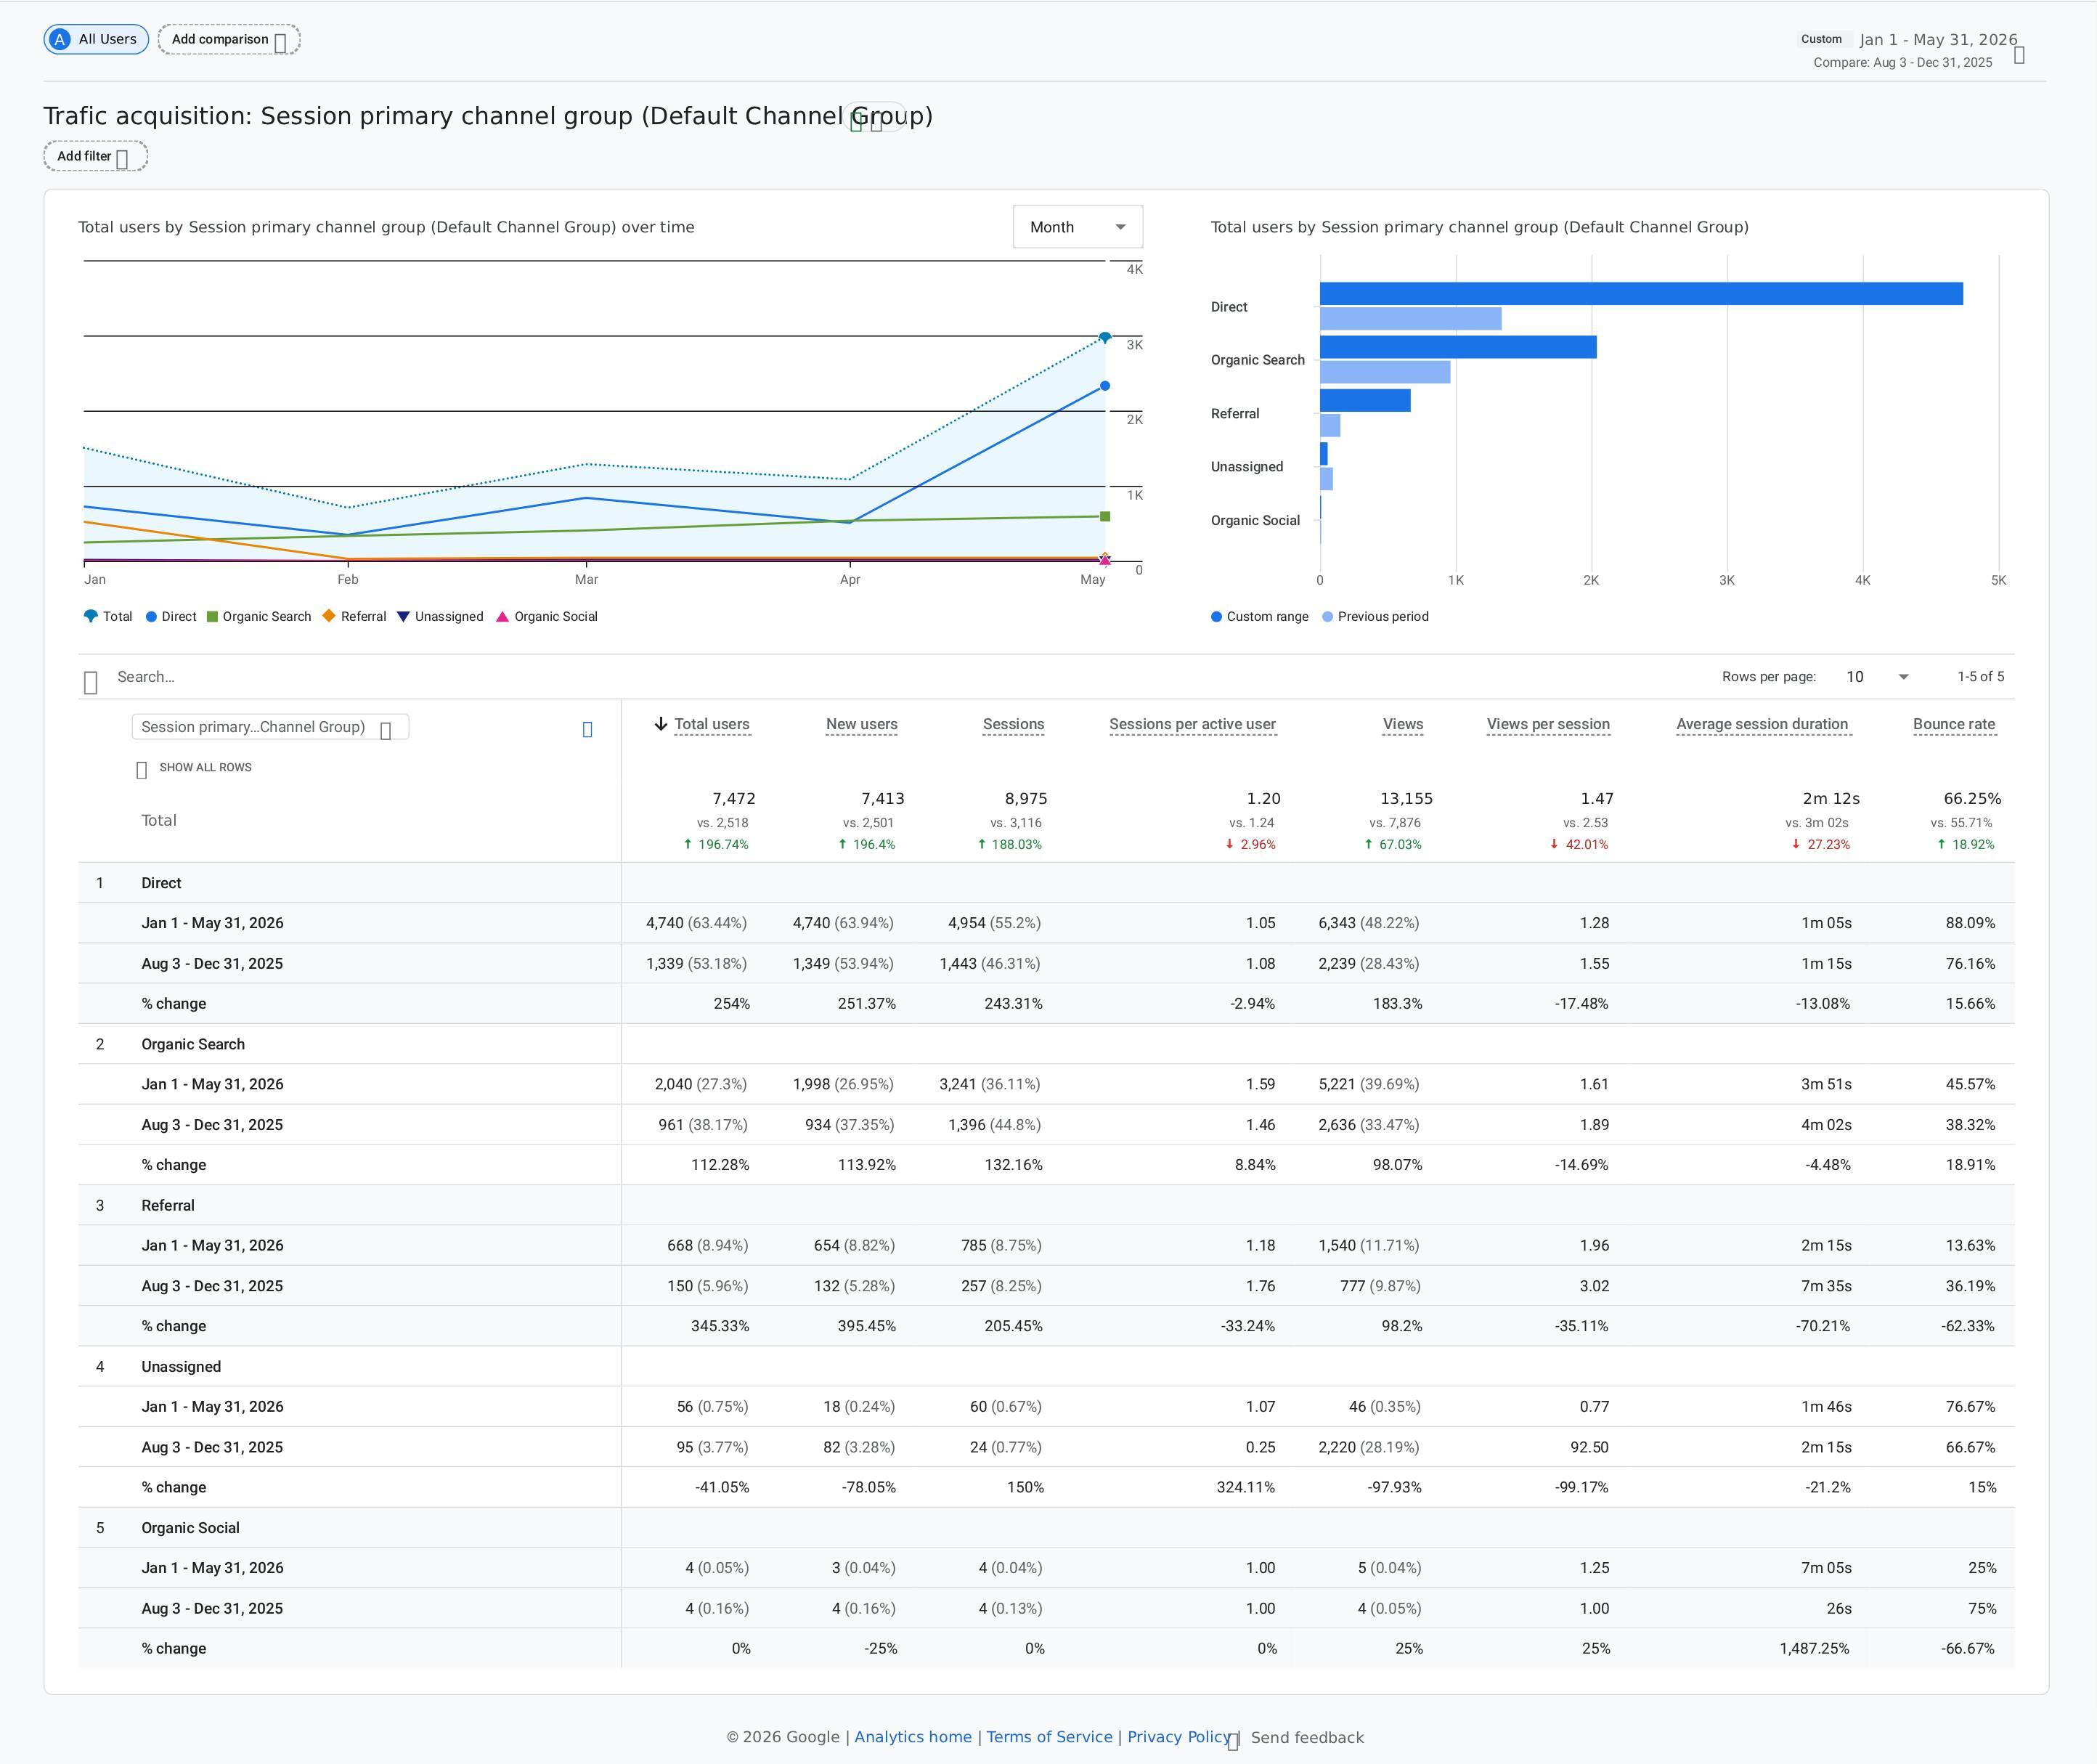Click the search icon in the table toolbar
Image resolution: width=2097 pixels, height=1764 pixels.
point(91,682)
